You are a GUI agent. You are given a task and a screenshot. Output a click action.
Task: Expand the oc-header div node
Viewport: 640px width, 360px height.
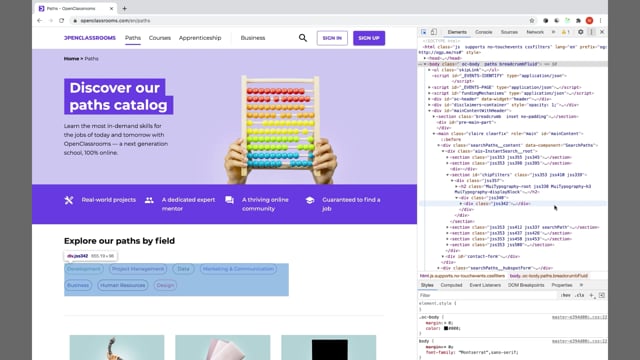pos(429,99)
